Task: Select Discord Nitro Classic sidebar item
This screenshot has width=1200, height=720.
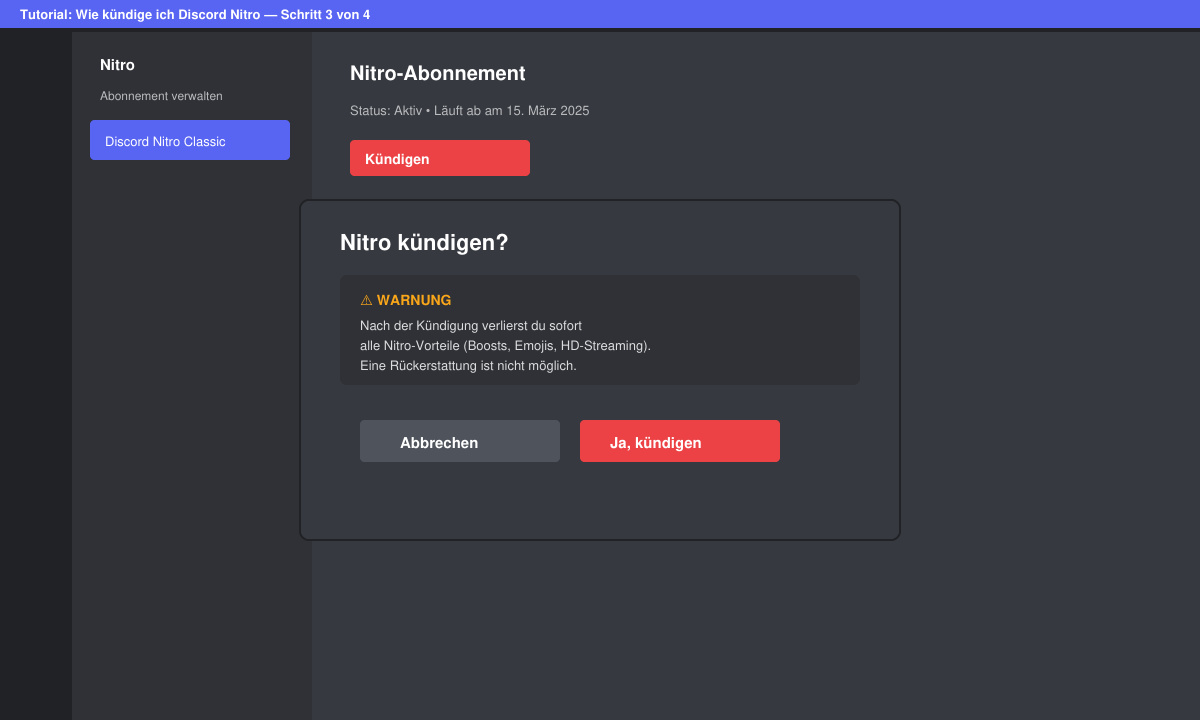Action: [190, 140]
